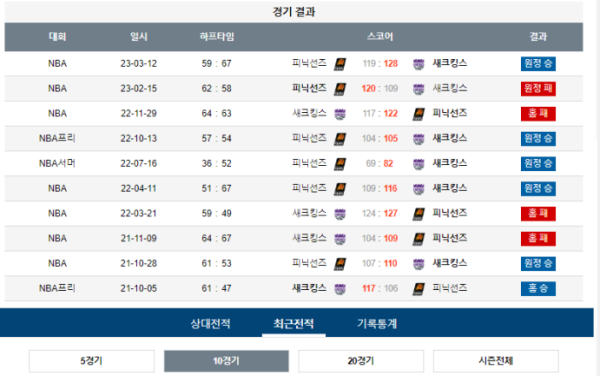Click 원정 승 badge for 22-10-13 game
Image resolution: width=600 pixels, height=376 pixels.
pos(538,138)
